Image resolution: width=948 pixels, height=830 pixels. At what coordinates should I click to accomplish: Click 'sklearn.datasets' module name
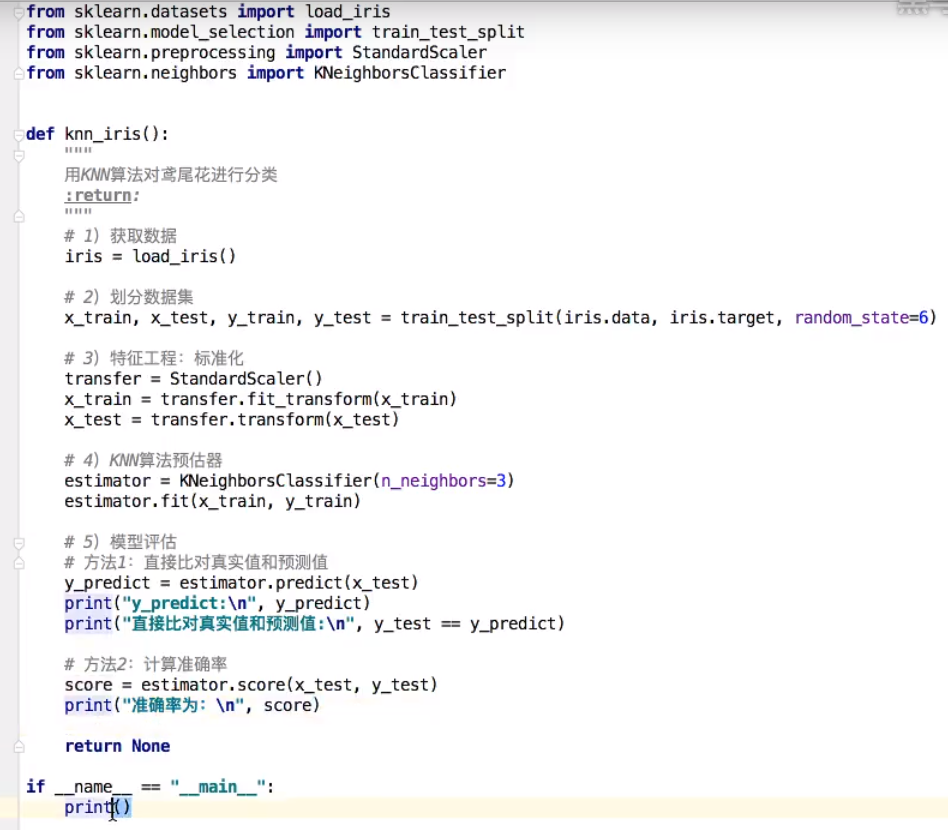[x=151, y=11]
